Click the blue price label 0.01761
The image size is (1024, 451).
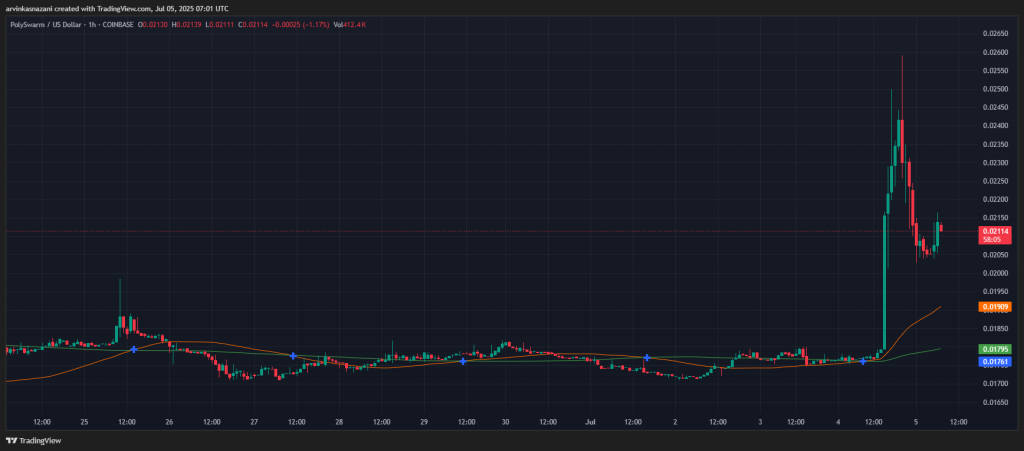click(x=995, y=361)
